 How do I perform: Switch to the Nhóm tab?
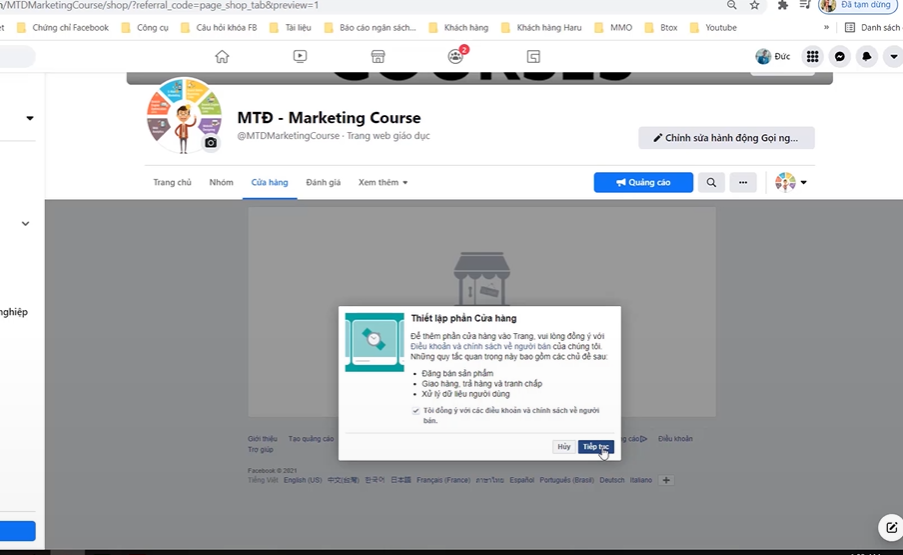(x=221, y=183)
